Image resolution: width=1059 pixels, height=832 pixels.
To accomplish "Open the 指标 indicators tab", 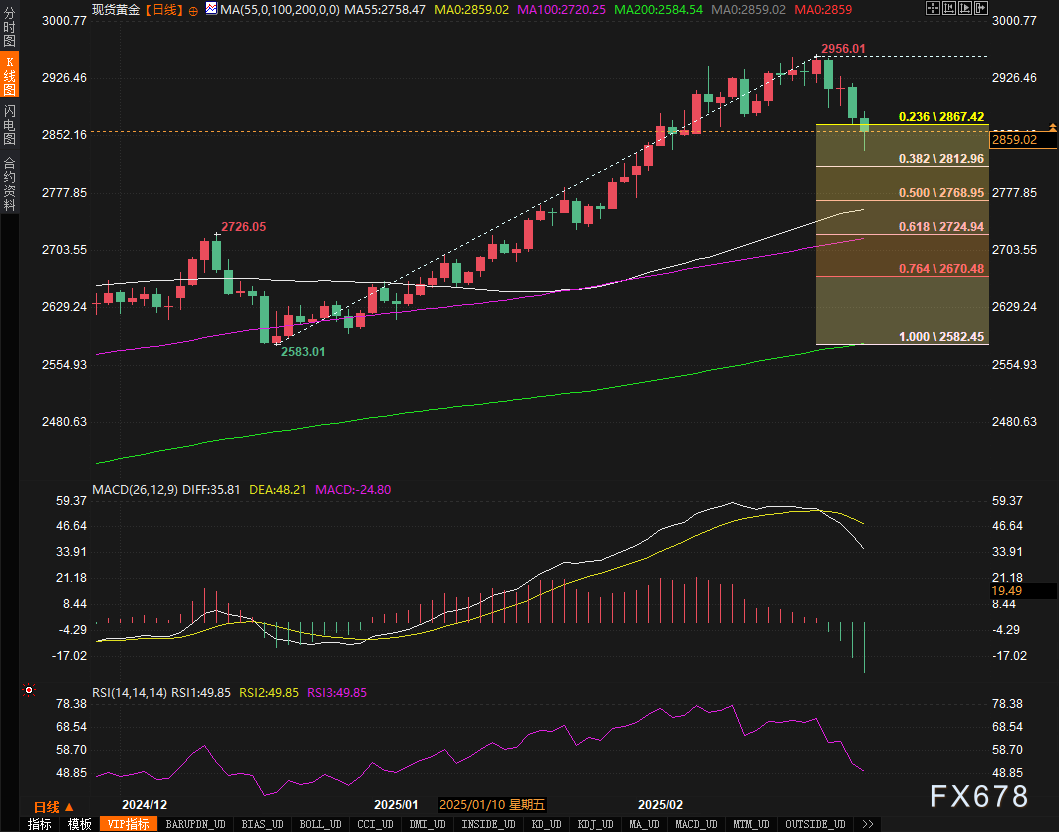I will 40,824.
